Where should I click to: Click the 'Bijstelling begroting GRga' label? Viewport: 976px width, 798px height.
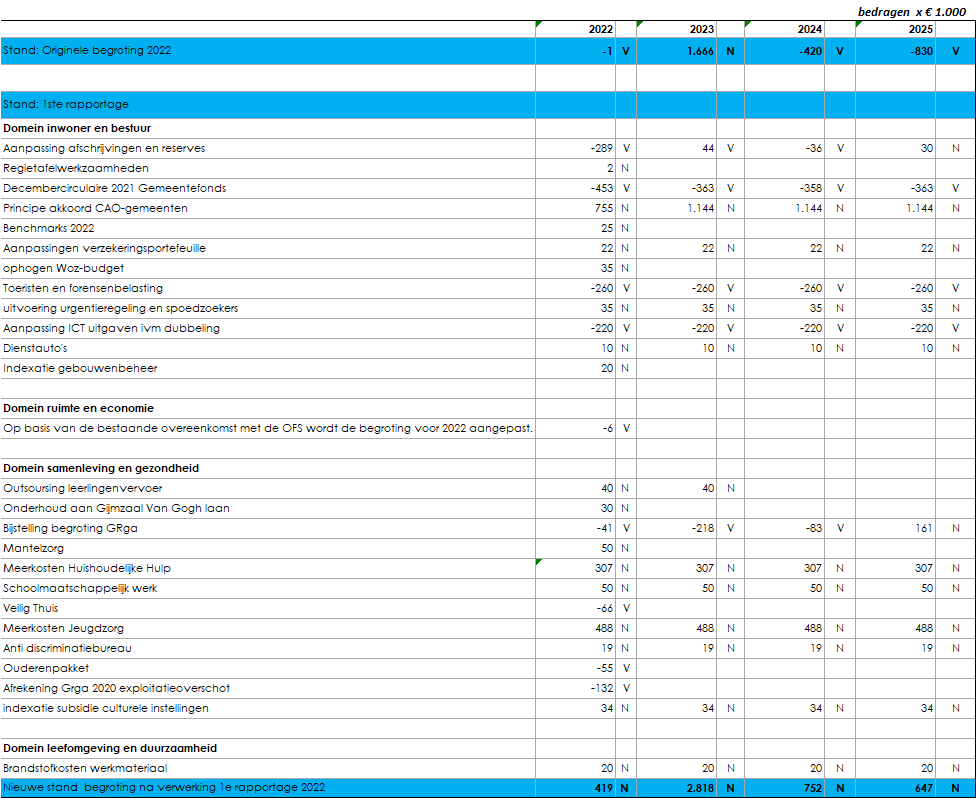tap(70, 528)
